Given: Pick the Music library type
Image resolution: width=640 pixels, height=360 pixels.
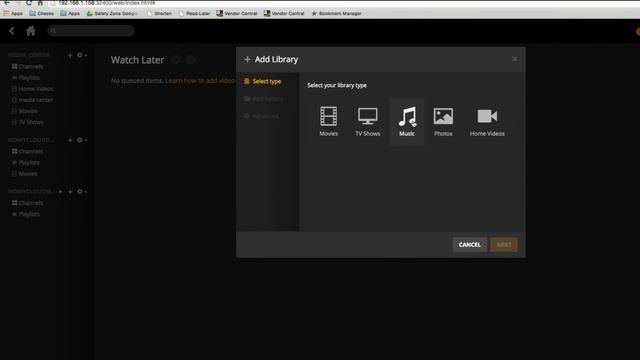Looking at the screenshot, I should point(407,122).
